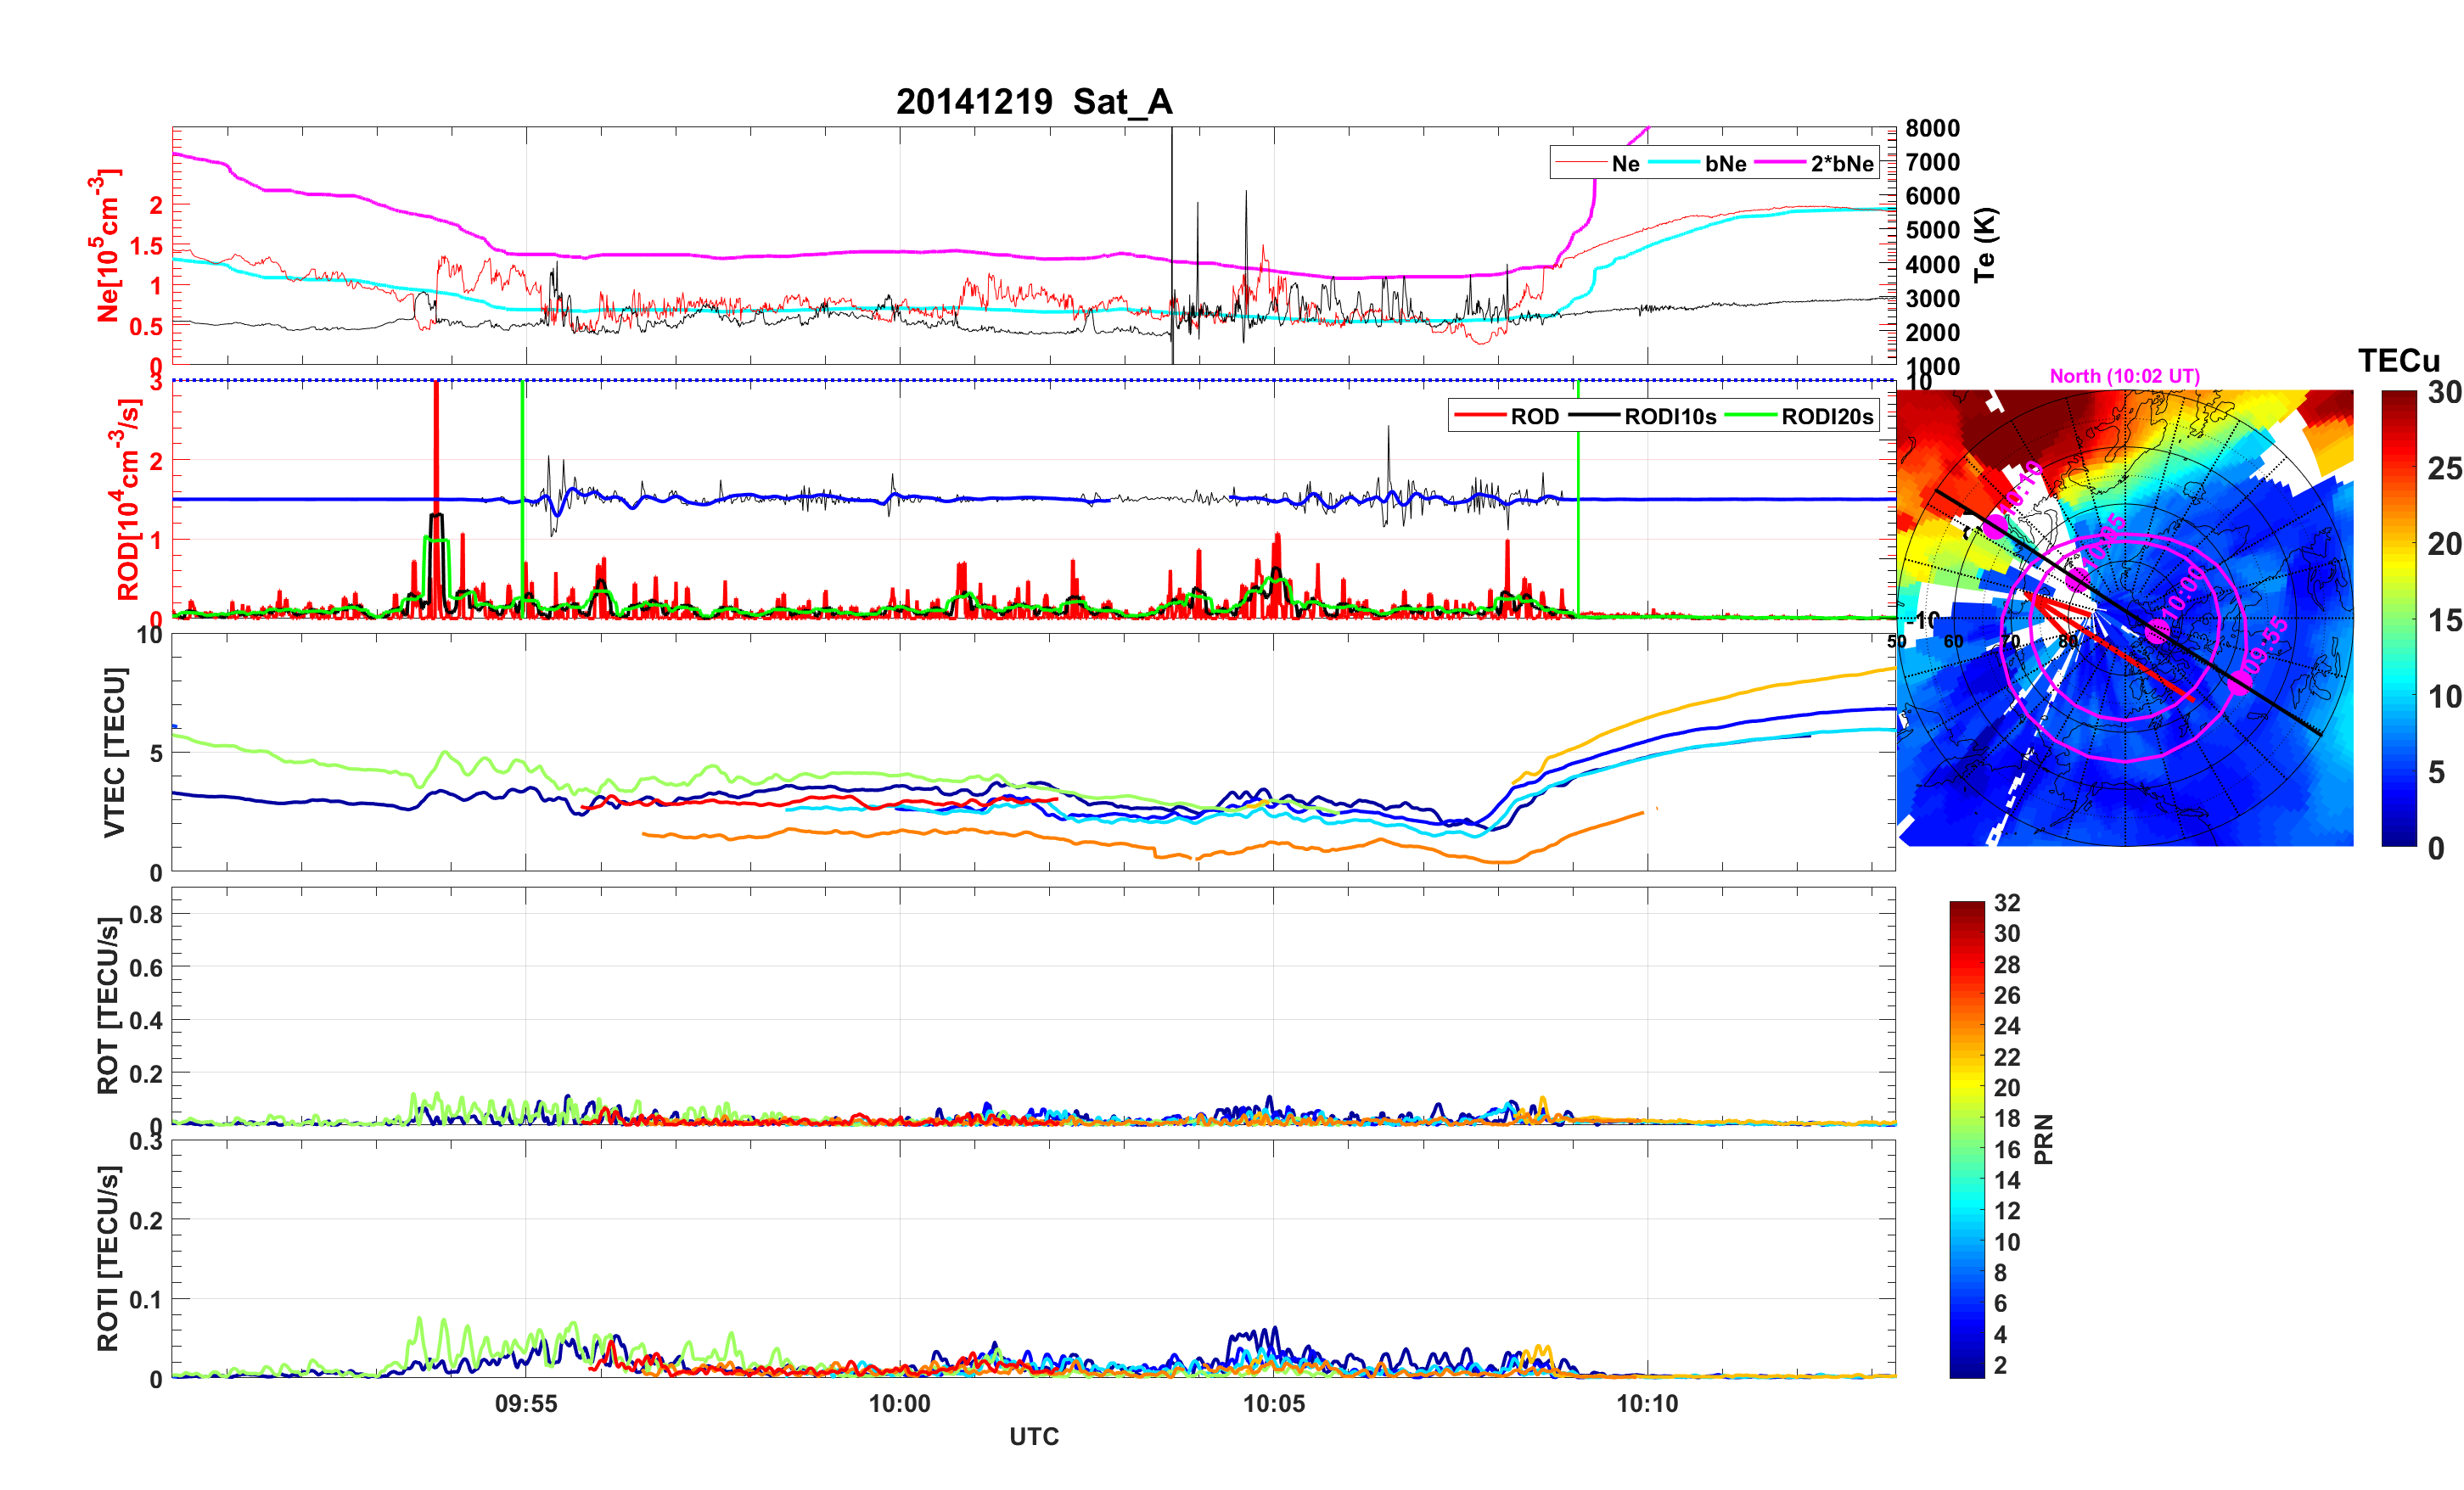Click the ROTI [TECU/s] axis label
Screen dimensions: 2464x1490
click(x=107, y=1258)
